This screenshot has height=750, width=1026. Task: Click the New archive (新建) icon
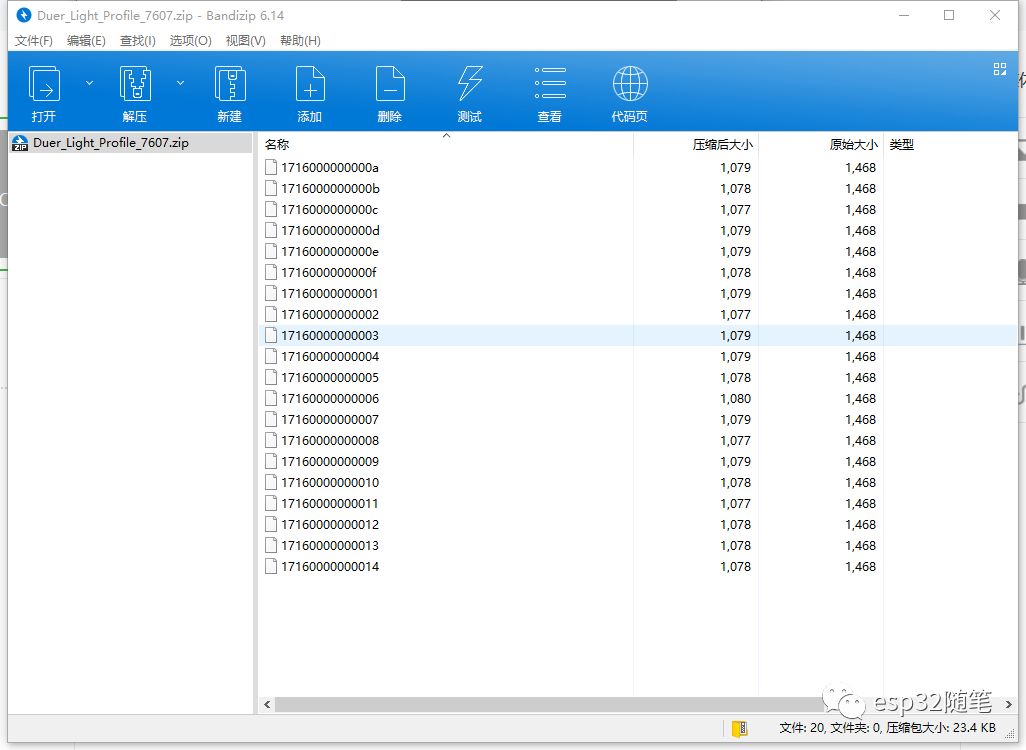(x=230, y=84)
